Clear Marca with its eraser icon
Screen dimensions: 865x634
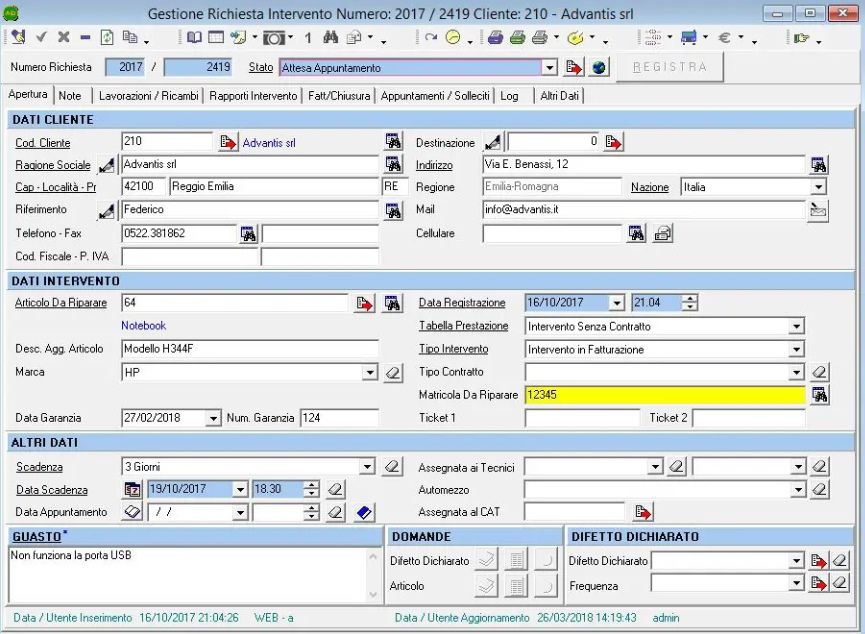click(393, 372)
